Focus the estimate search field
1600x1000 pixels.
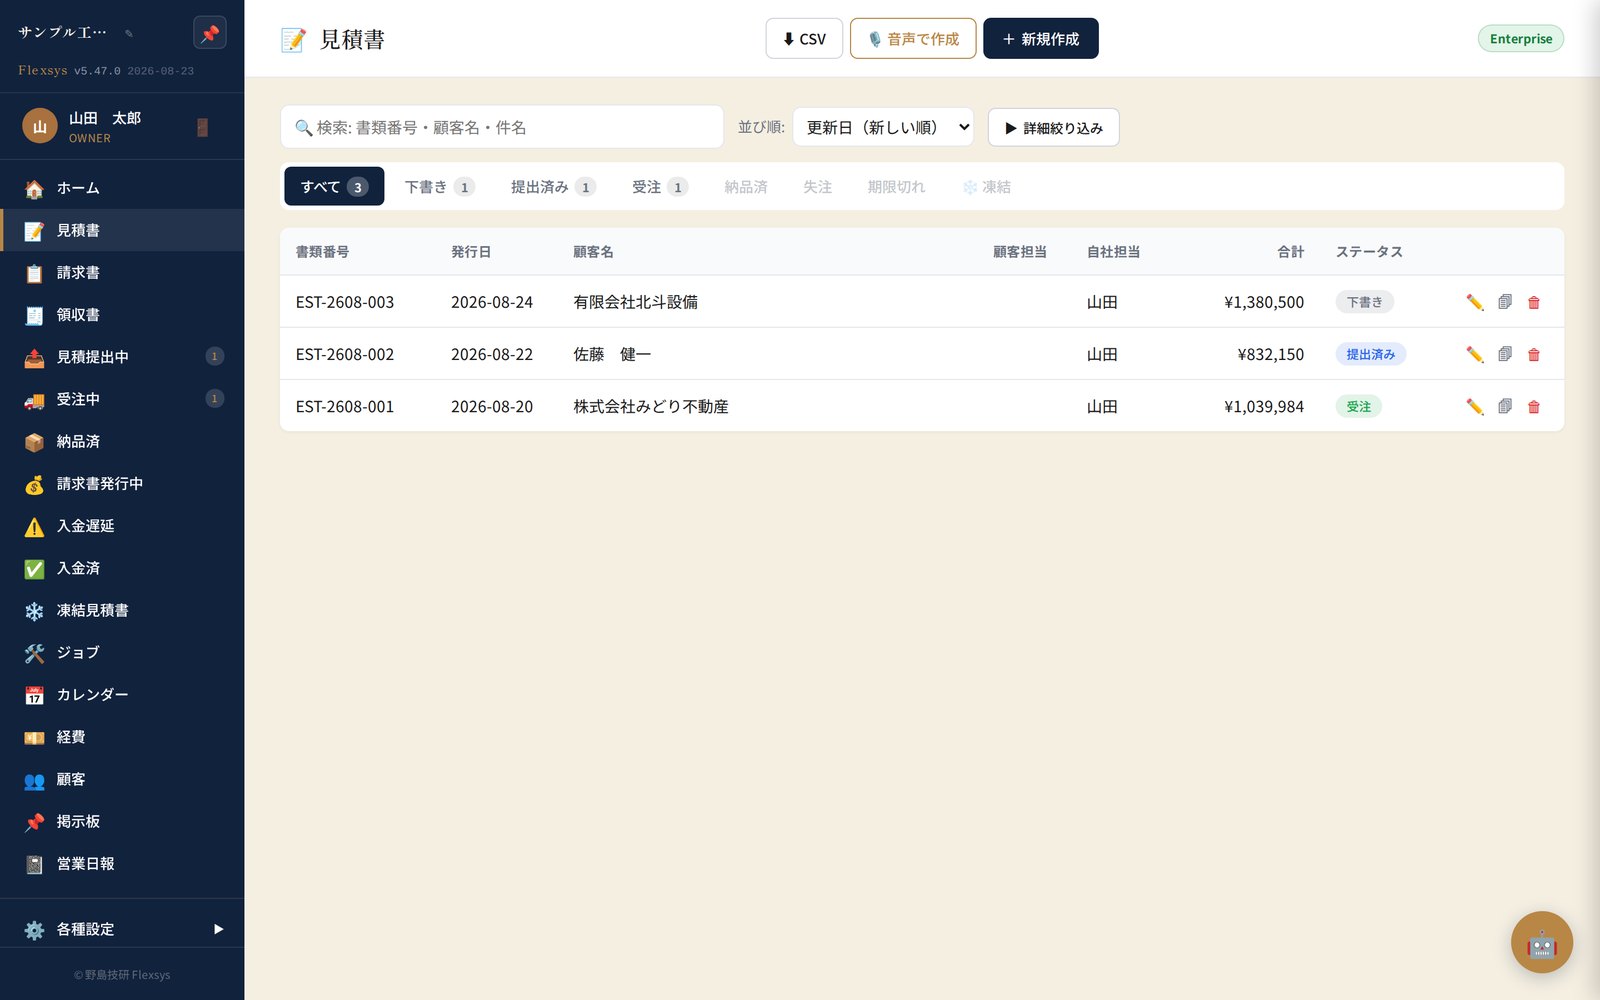pos(502,127)
